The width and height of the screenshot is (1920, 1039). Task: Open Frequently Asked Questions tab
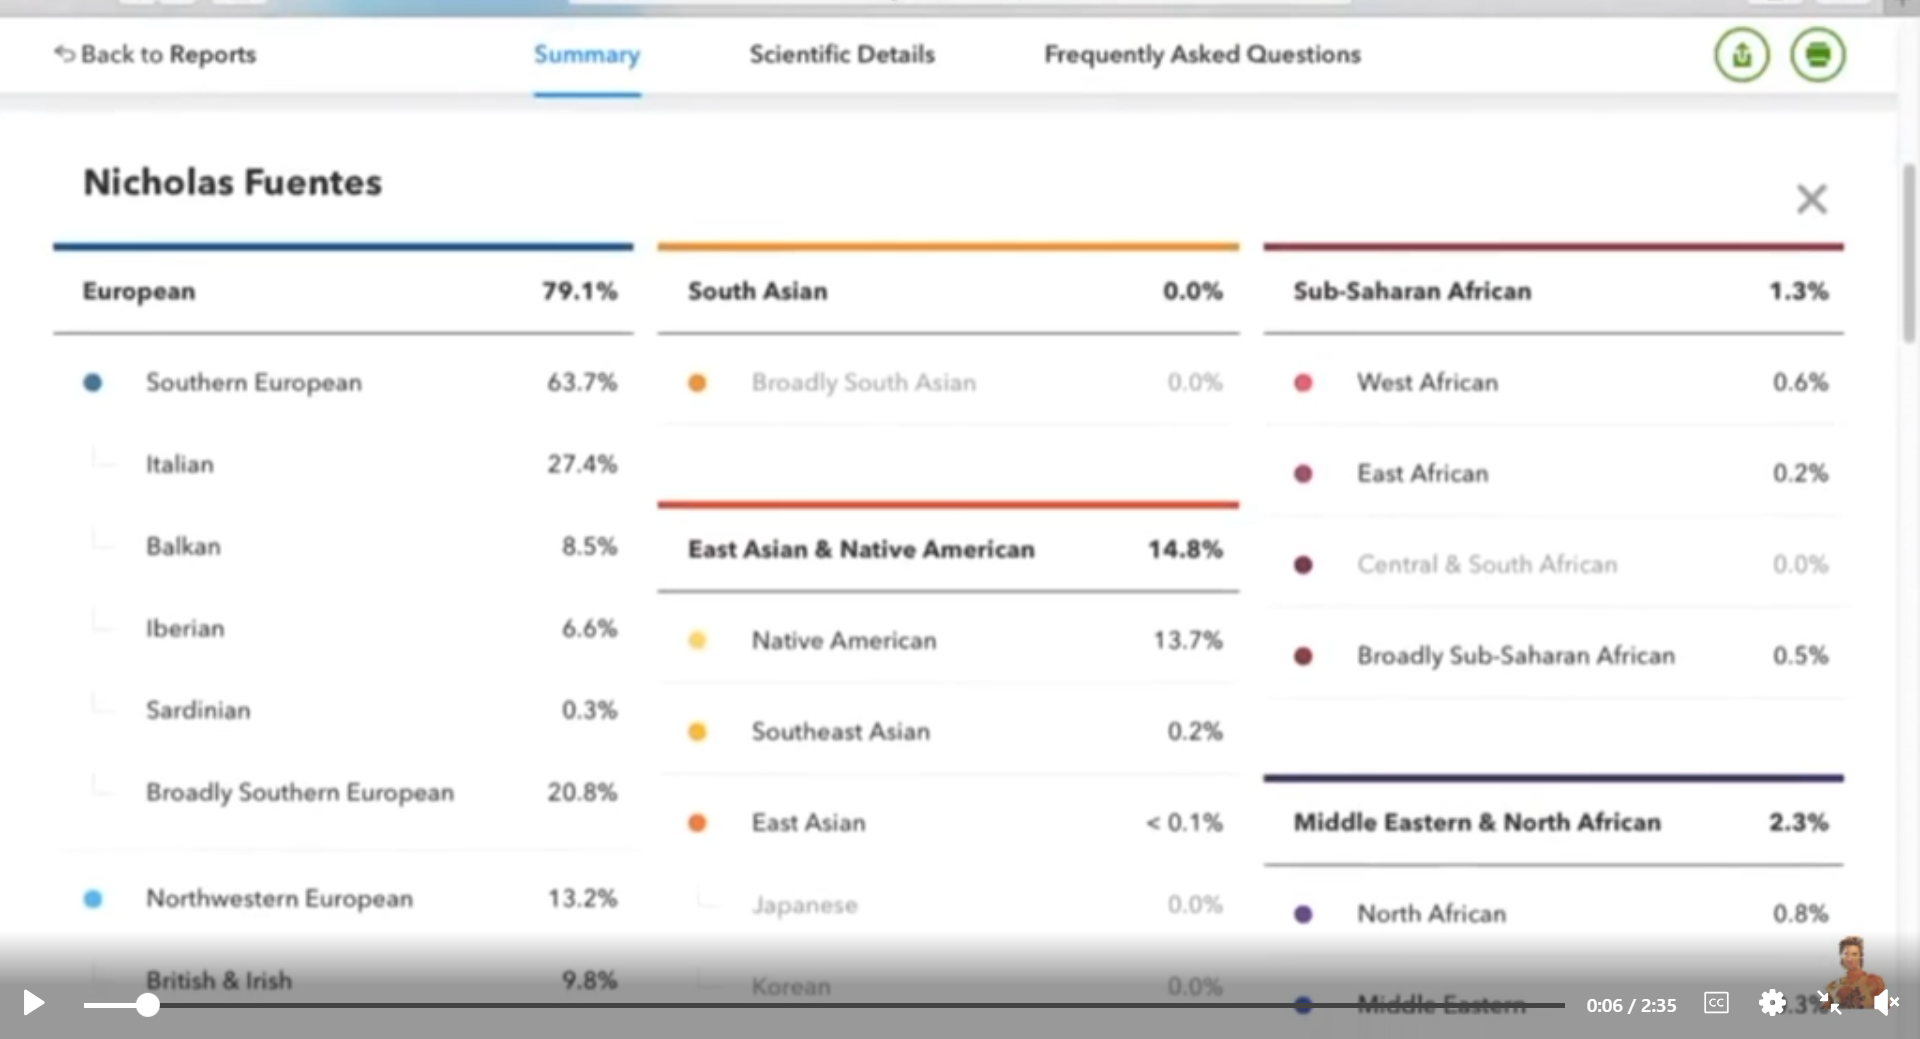[1202, 54]
